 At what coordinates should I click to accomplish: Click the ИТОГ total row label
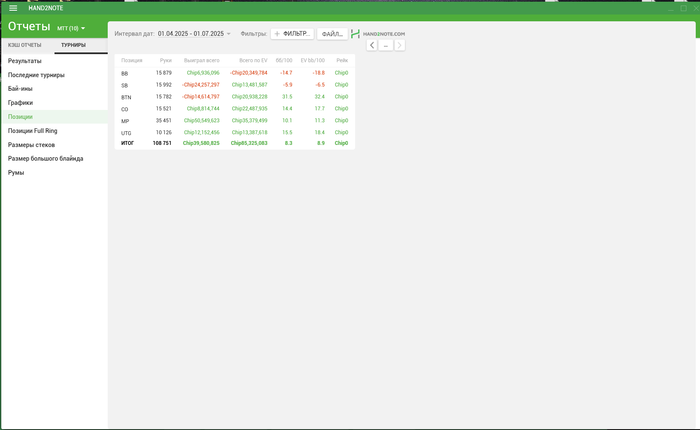point(127,143)
